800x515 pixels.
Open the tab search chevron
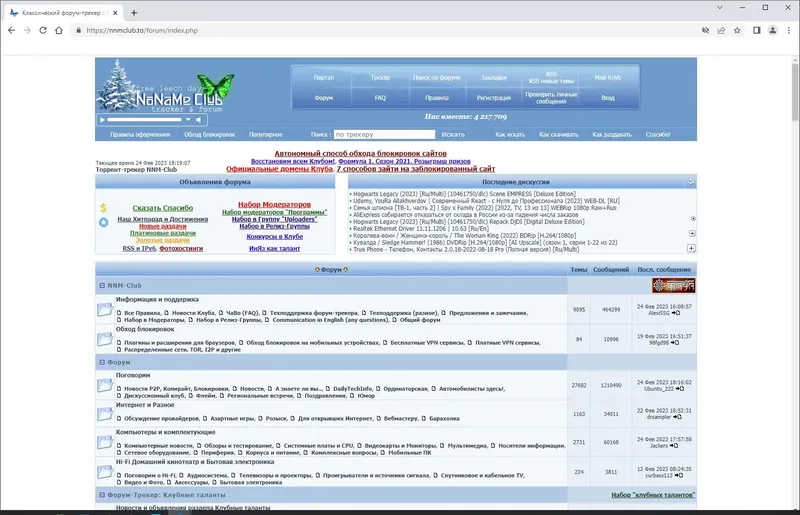719,8
